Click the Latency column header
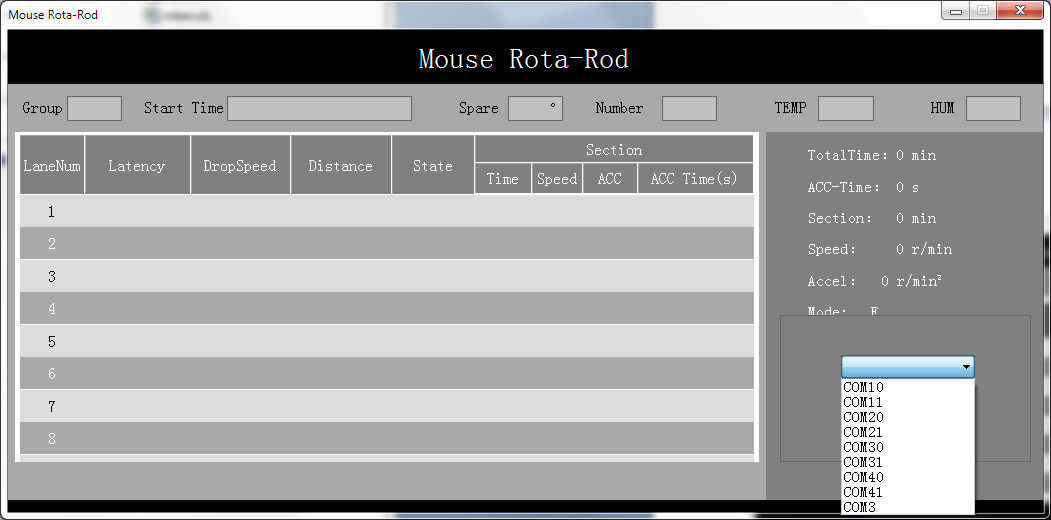The image size is (1051, 520). 137,166
